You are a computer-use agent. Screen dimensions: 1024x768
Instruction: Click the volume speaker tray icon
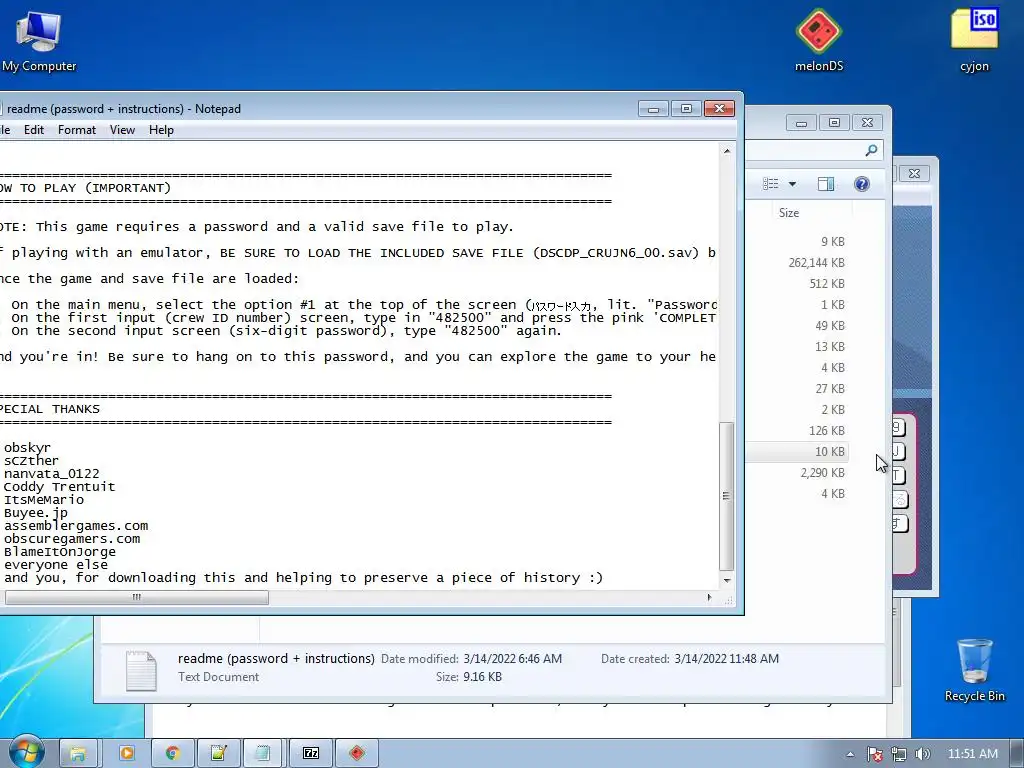[922, 754]
